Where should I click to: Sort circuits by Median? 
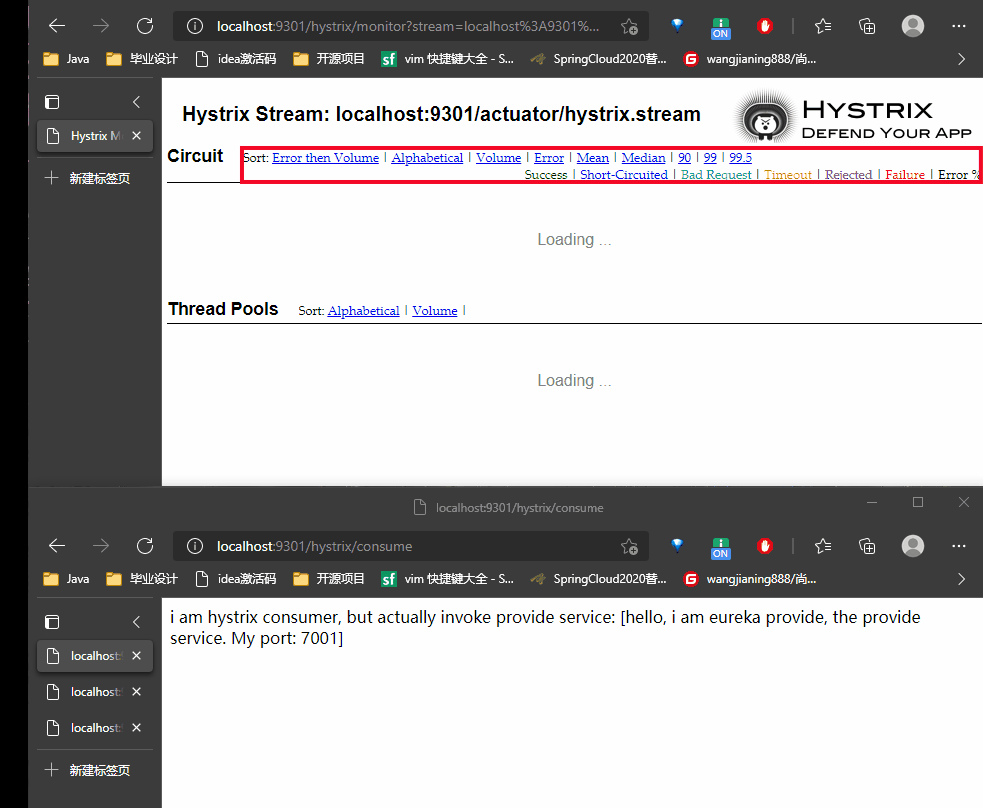pyautogui.click(x=643, y=158)
